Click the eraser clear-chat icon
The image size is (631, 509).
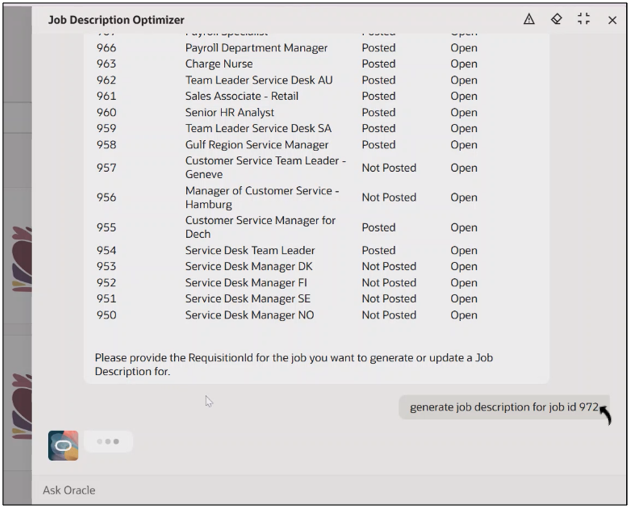click(x=557, y=19)
